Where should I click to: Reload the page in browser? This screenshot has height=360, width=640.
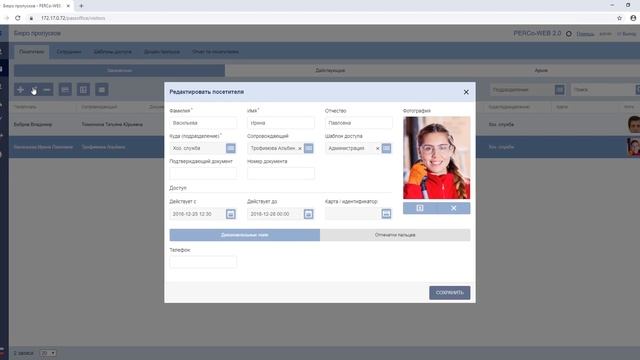pyautogui.click(x=18, y=18)
